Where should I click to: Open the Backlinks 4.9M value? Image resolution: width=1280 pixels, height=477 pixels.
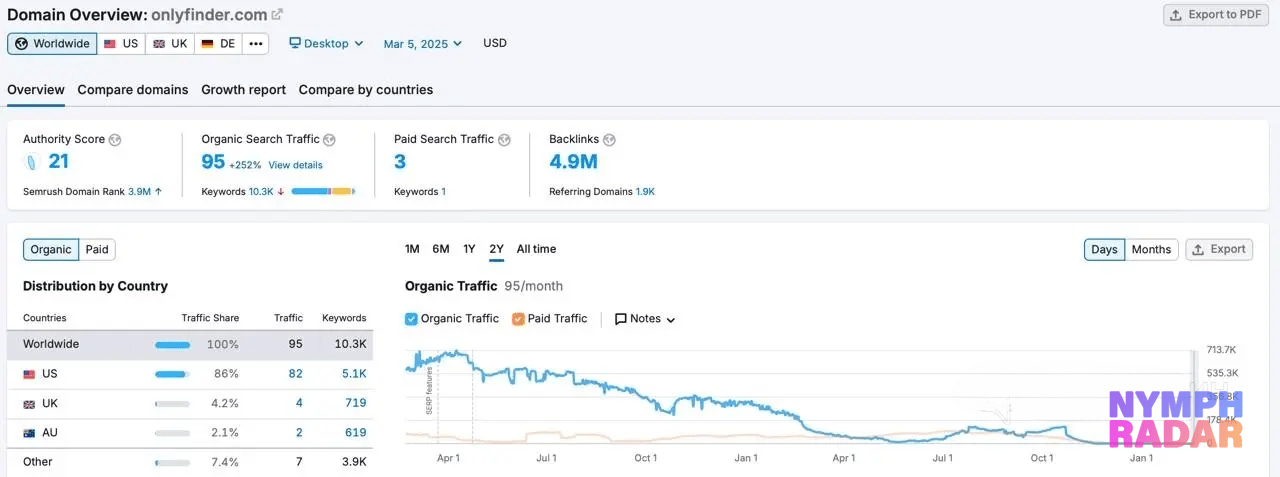pos(573,162)
